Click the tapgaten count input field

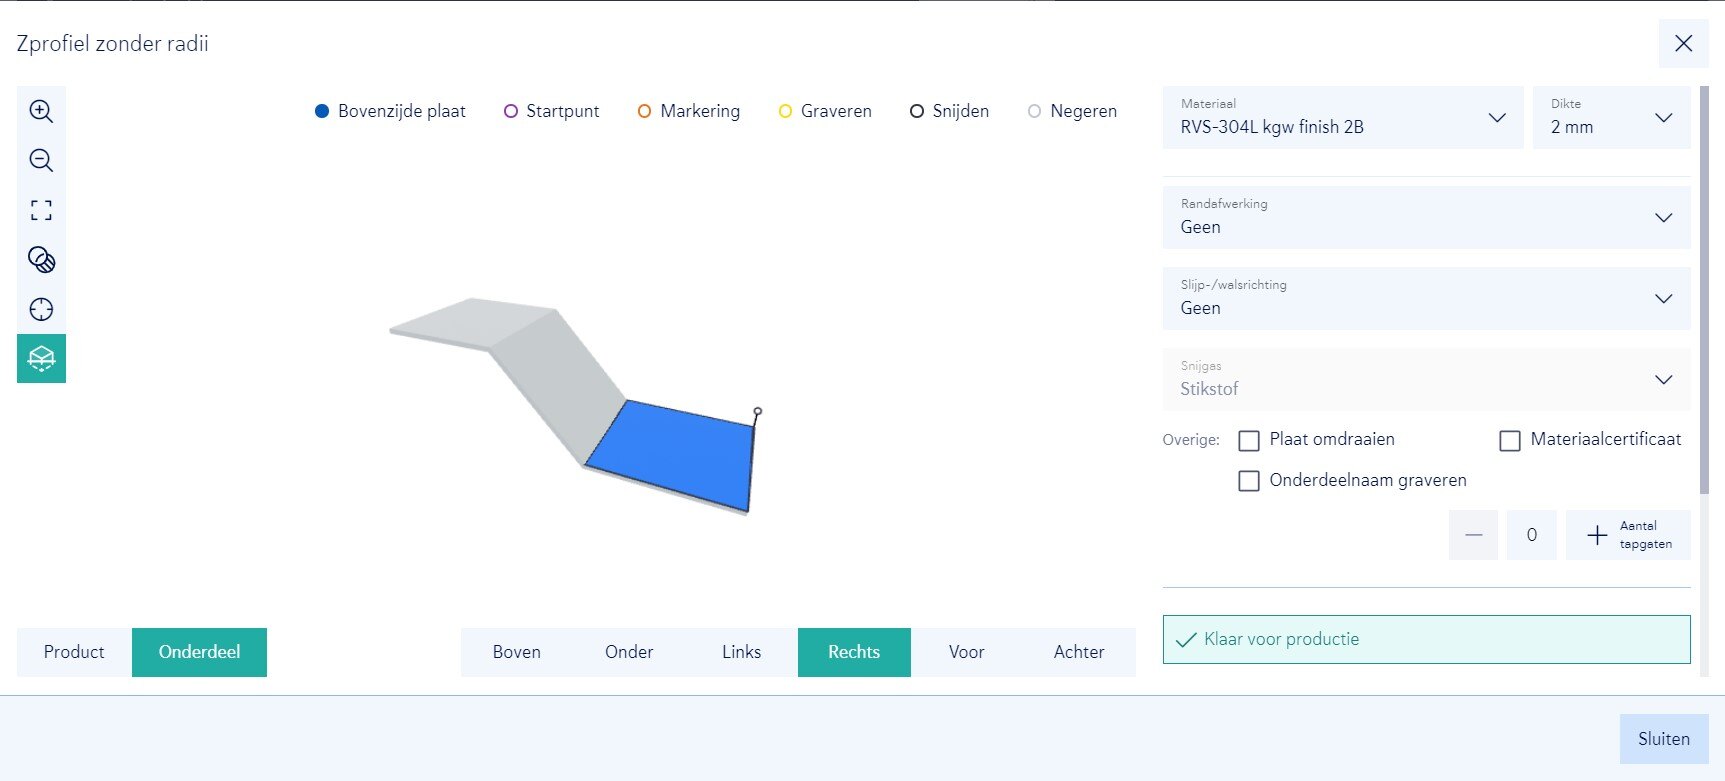pyautogui.click(x=1531, y=535)
